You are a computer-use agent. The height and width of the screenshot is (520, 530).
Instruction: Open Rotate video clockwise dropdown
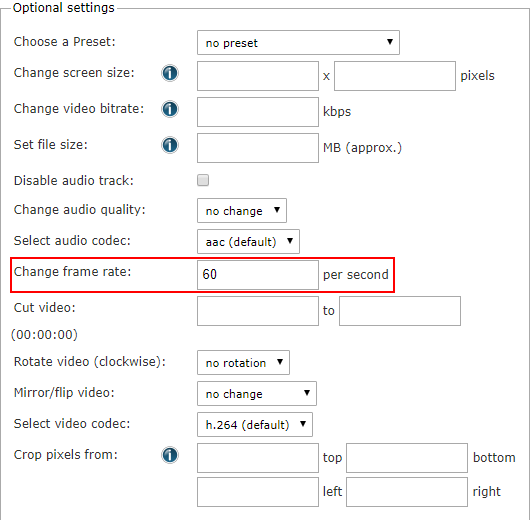click(243, 362)
